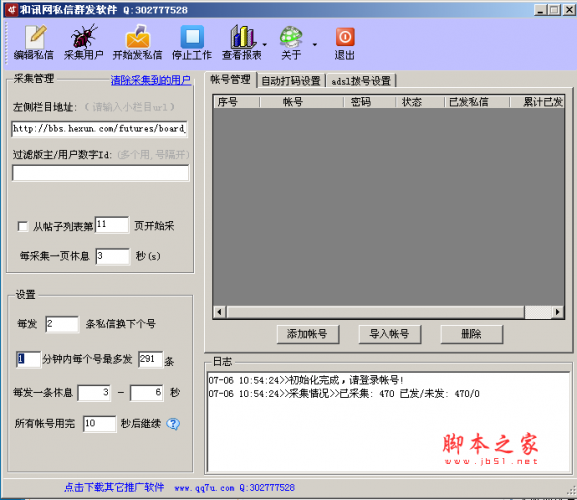577x500 pixels.
Task: Click 删除 button
Action: pyautogui.click(x=471, y=334)
